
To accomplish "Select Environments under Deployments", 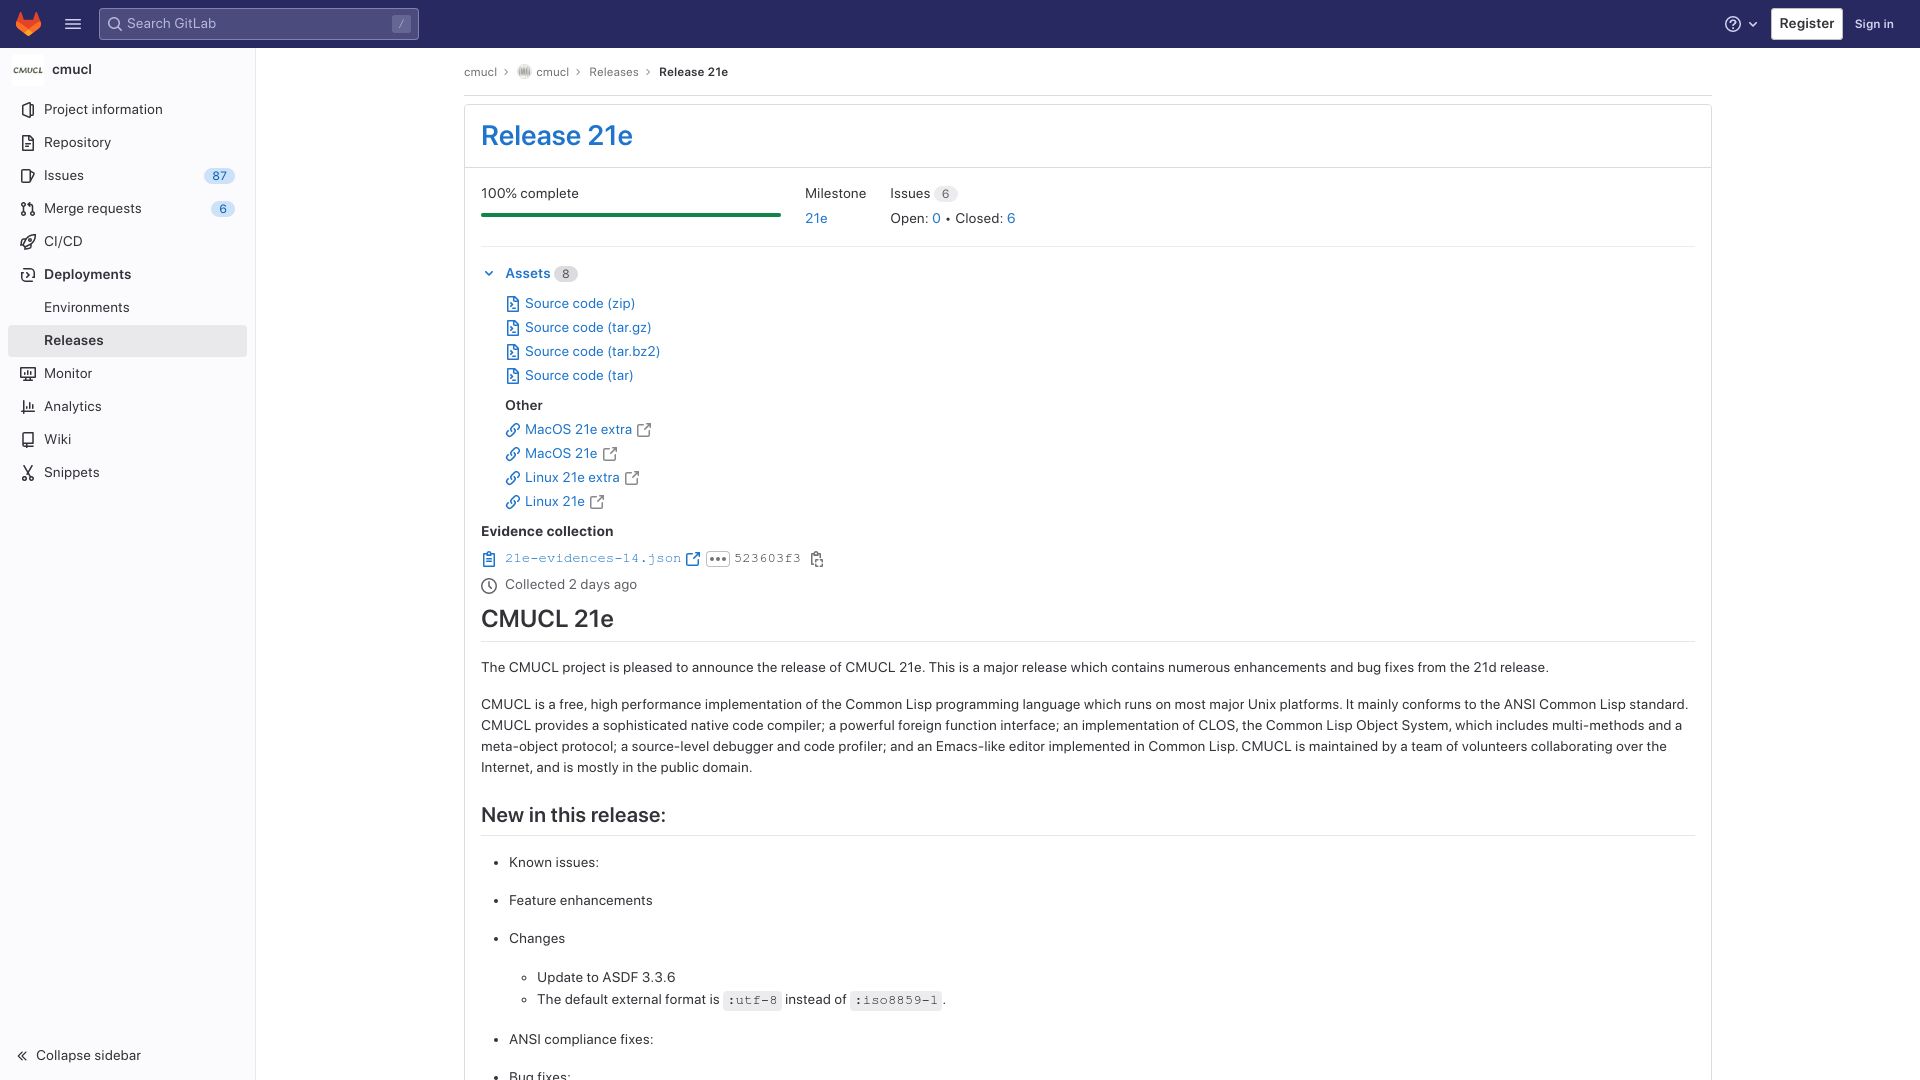I will click(127, 308).
